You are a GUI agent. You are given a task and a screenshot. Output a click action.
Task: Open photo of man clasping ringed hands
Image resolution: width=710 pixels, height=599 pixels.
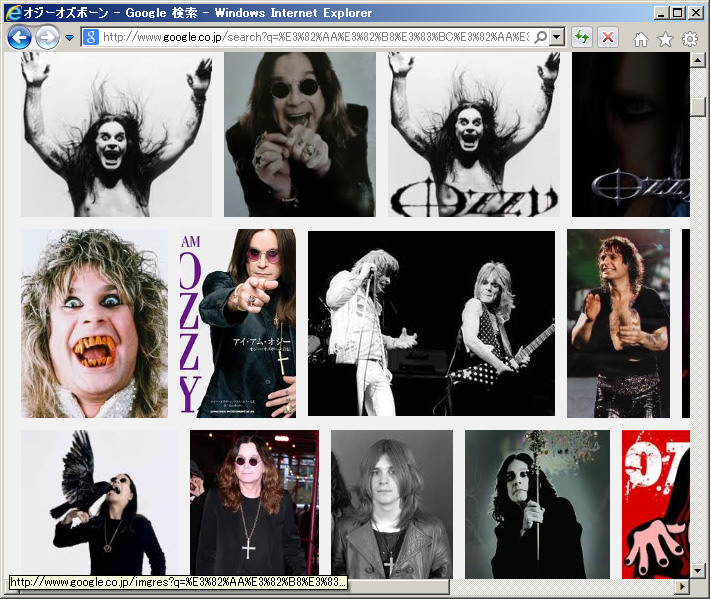click(x=300, y=134)
